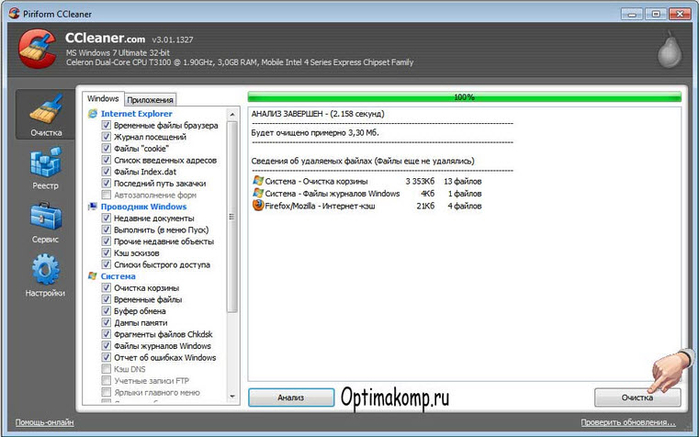Click the Piriform pear icon

[670, 49]
